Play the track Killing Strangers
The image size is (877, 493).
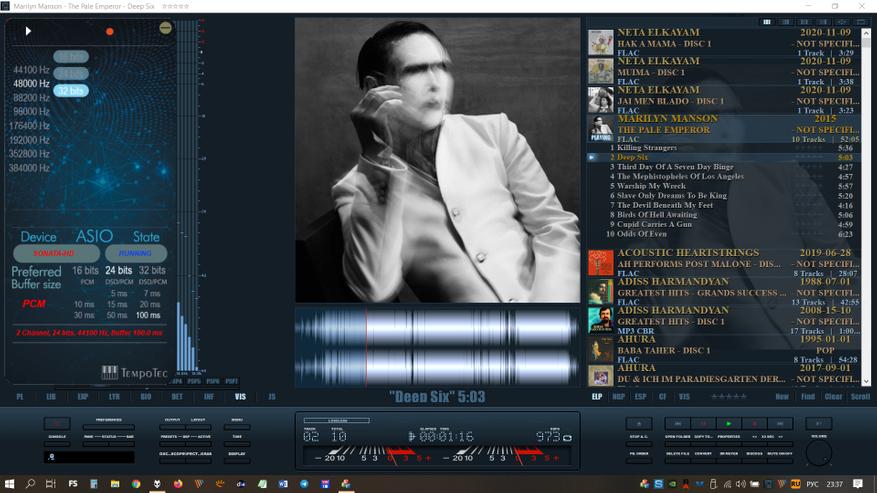click(647, 147)
